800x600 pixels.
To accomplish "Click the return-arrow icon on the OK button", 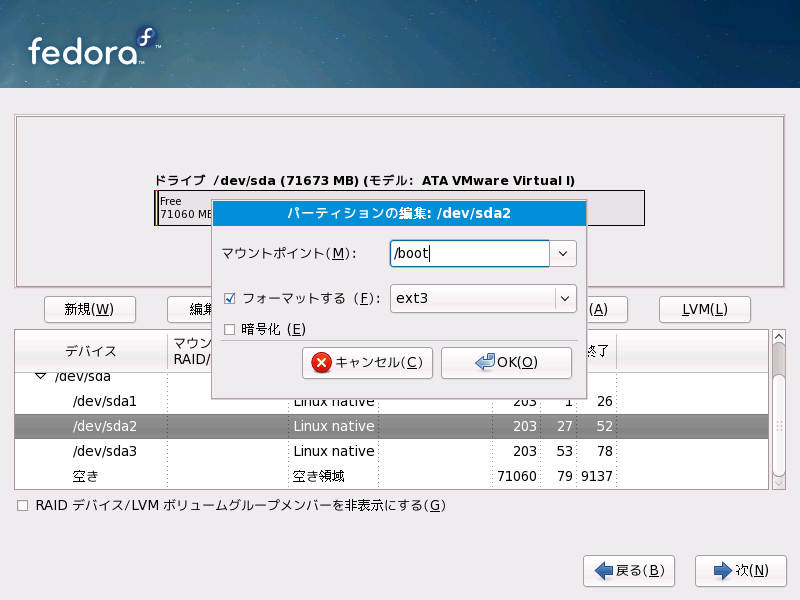I will [x=485, y=362].
